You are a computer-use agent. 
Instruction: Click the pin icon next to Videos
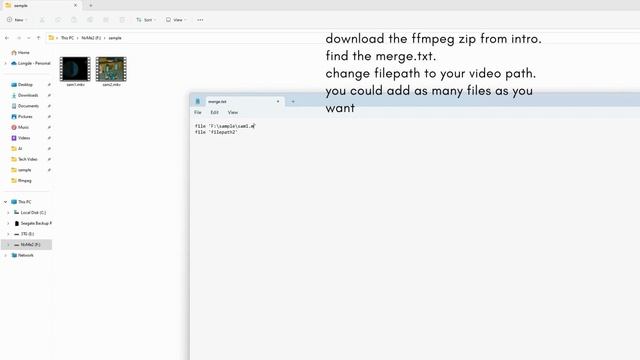click(49, 138)
